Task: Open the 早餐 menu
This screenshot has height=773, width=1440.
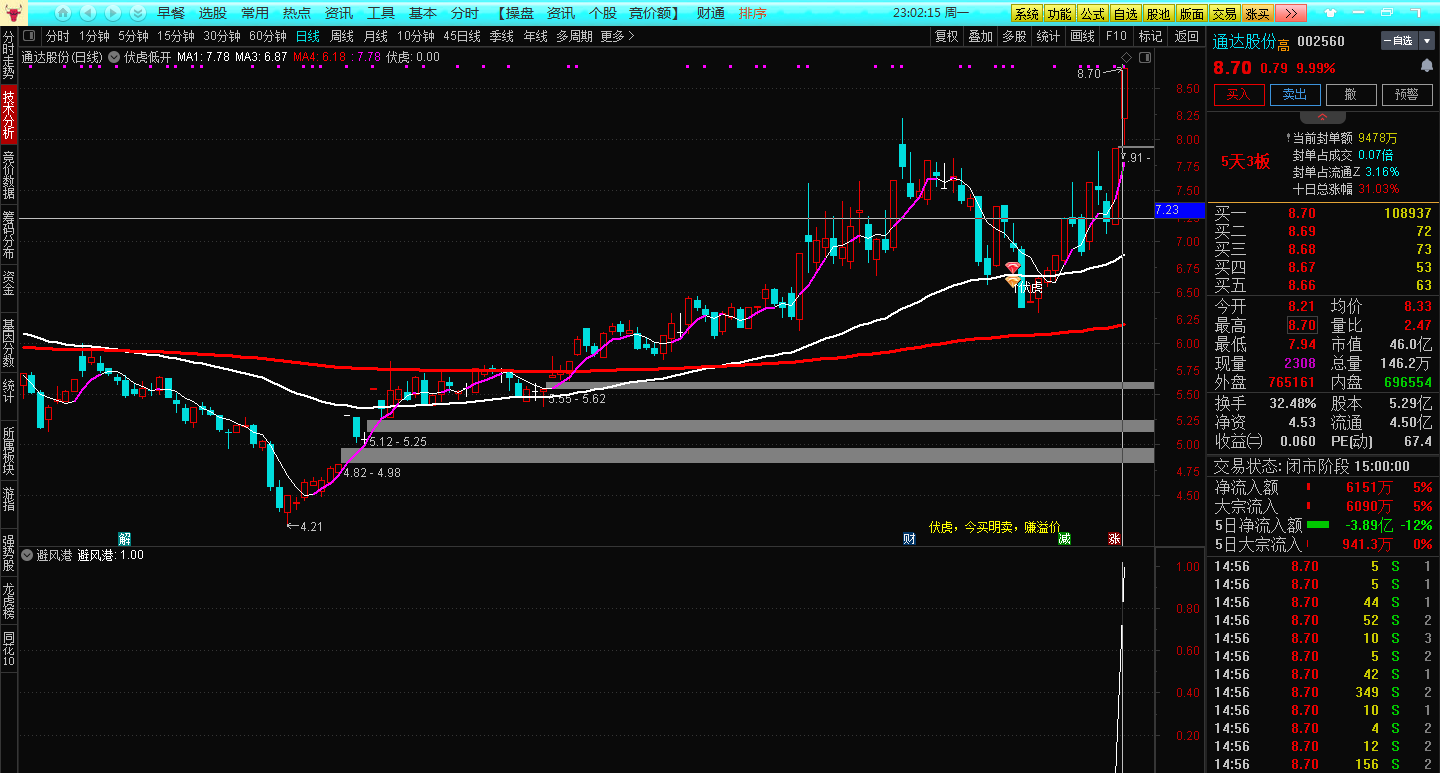Action: 171,13
